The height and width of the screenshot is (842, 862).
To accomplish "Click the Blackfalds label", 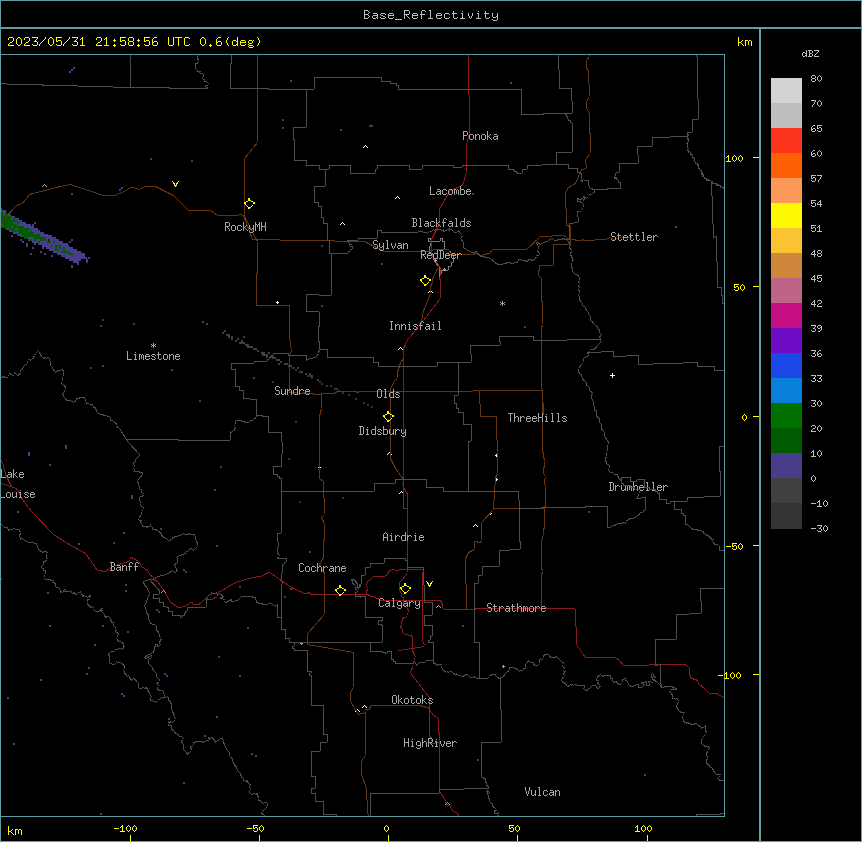I will [x=441, y=223].
